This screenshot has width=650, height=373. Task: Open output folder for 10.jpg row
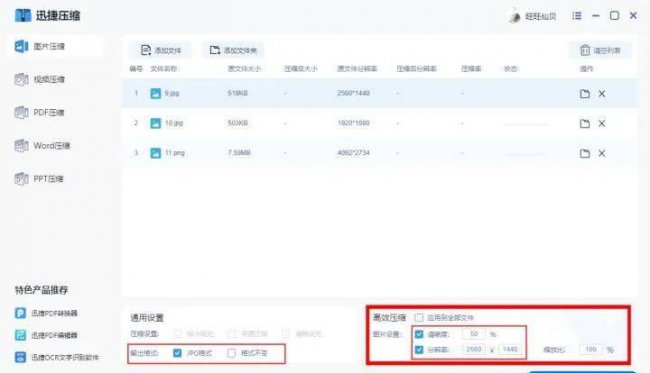coord(585,124)
